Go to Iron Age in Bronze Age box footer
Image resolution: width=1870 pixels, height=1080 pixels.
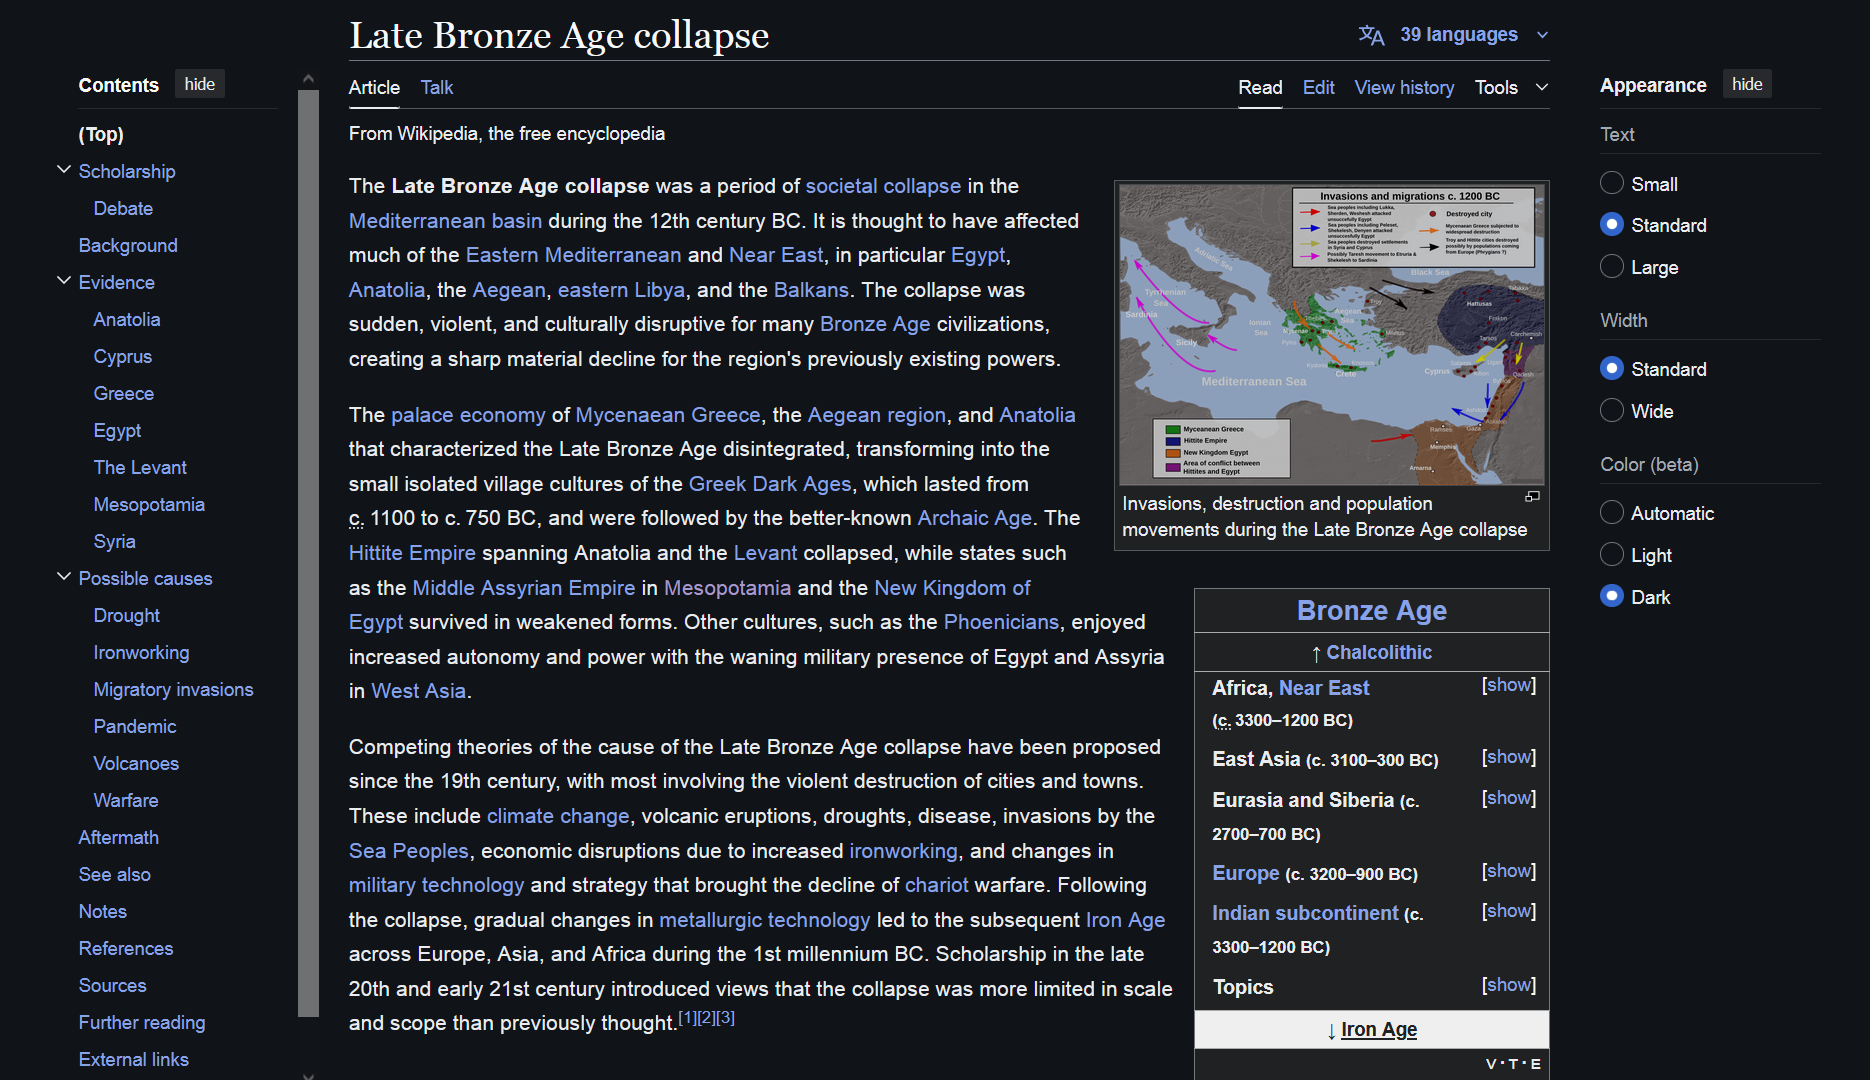click(1378, 1029)
